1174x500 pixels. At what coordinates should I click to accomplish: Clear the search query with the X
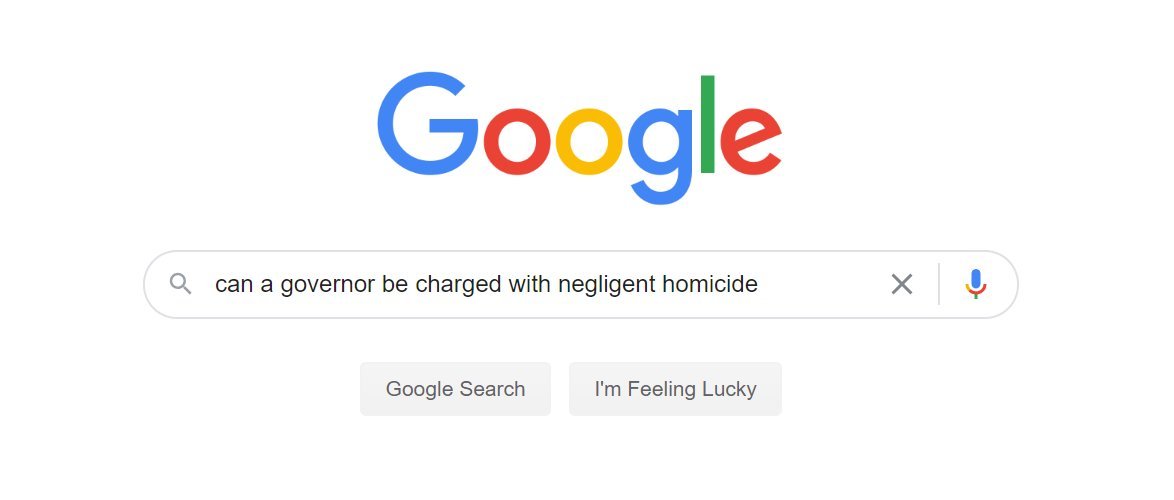click(x=901, y=284)
